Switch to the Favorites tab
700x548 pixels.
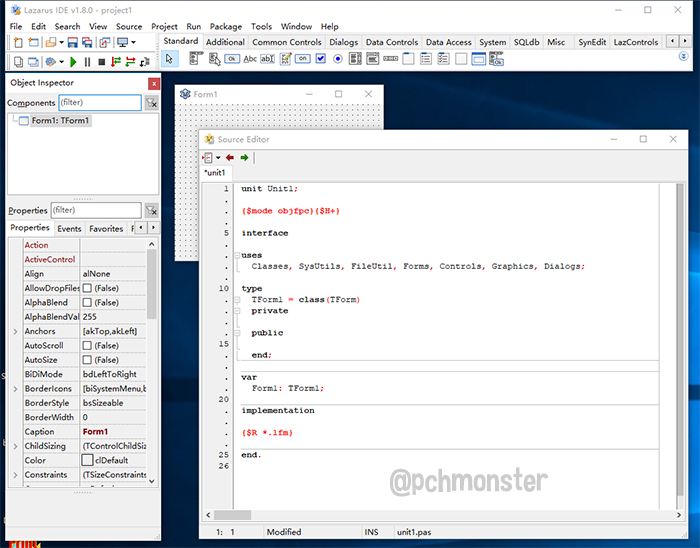coord(106,228)
